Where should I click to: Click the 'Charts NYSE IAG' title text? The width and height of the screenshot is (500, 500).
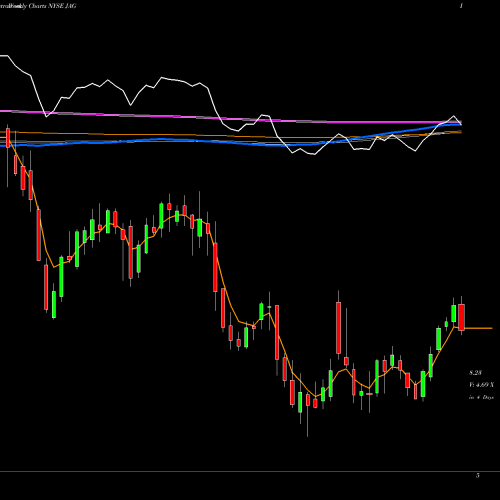click(x=52, y=6)
